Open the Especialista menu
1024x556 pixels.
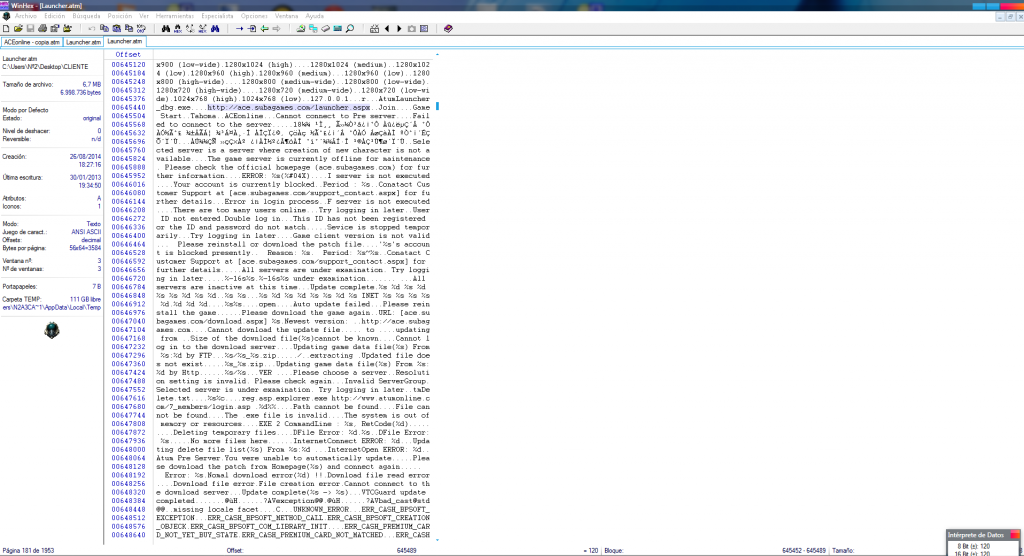(220, 17)
